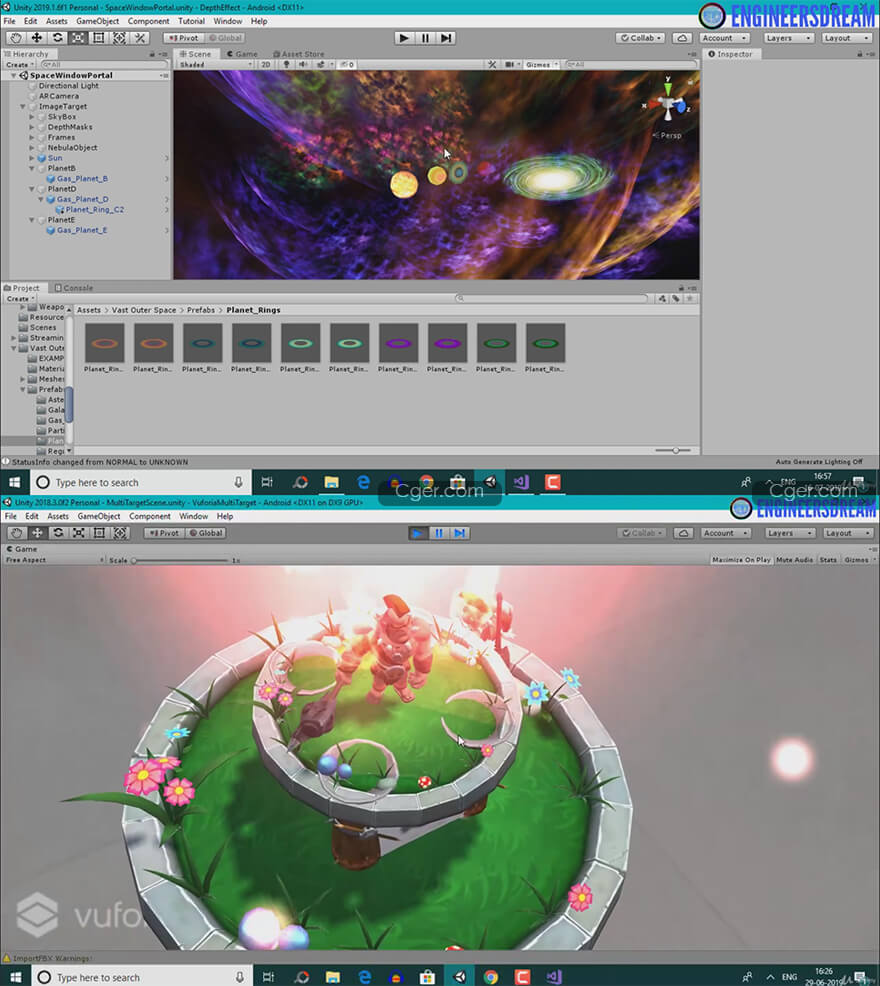Click cloud icon in lower Unity toolbar

coord(683,533)
